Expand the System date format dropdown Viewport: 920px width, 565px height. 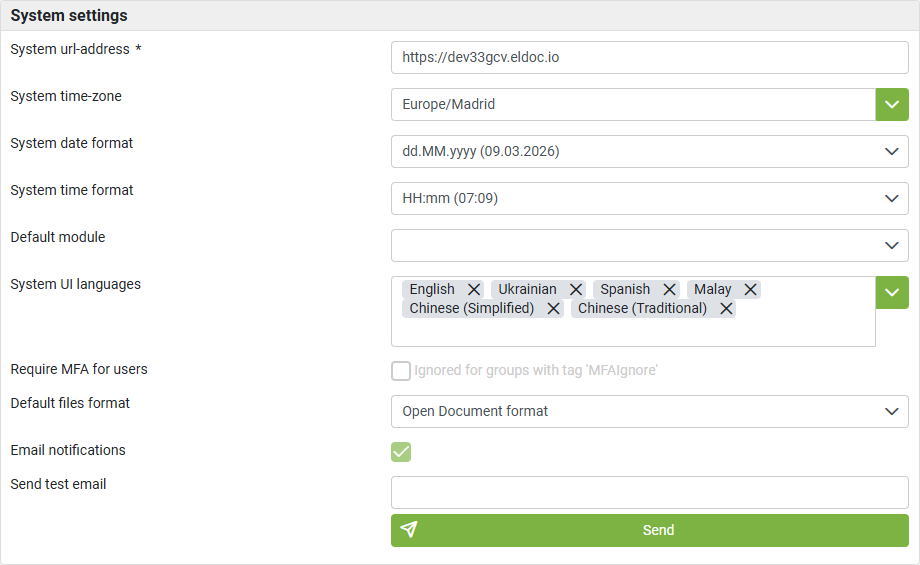(650, 151)
